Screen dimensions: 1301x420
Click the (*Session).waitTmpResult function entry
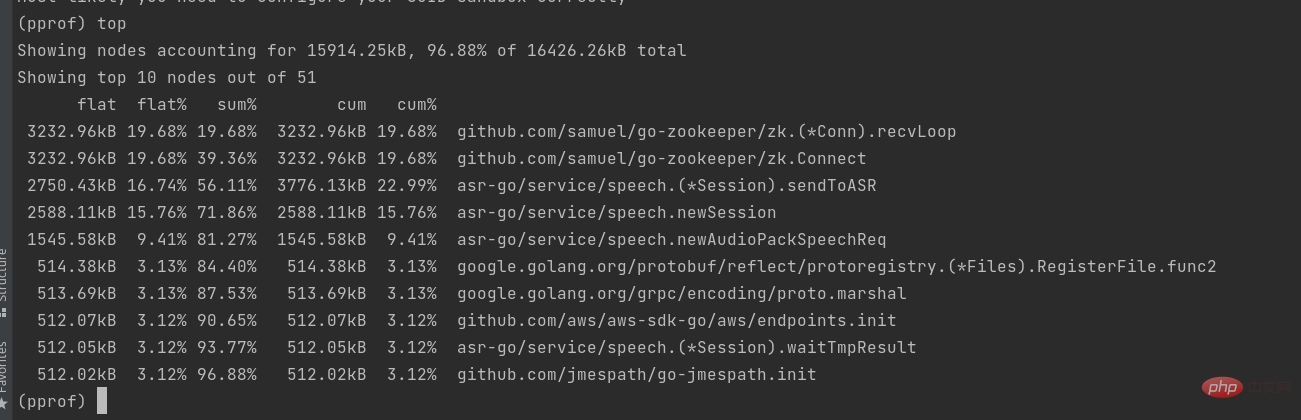coord(686,347)
